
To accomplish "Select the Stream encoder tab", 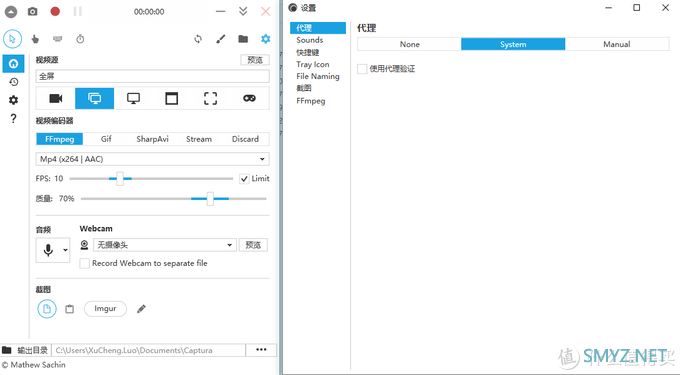I will [199, 139].
